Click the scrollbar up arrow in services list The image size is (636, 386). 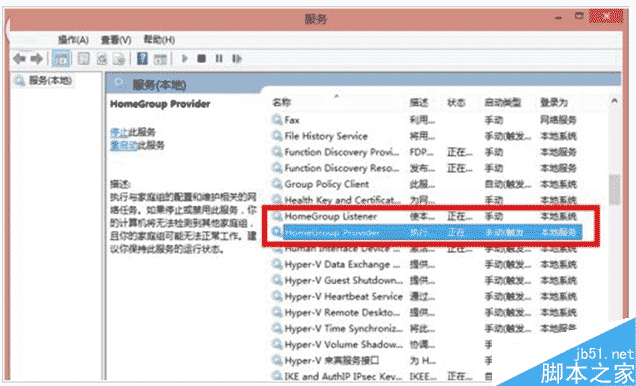pyautogui.click(x=614, y=101)
